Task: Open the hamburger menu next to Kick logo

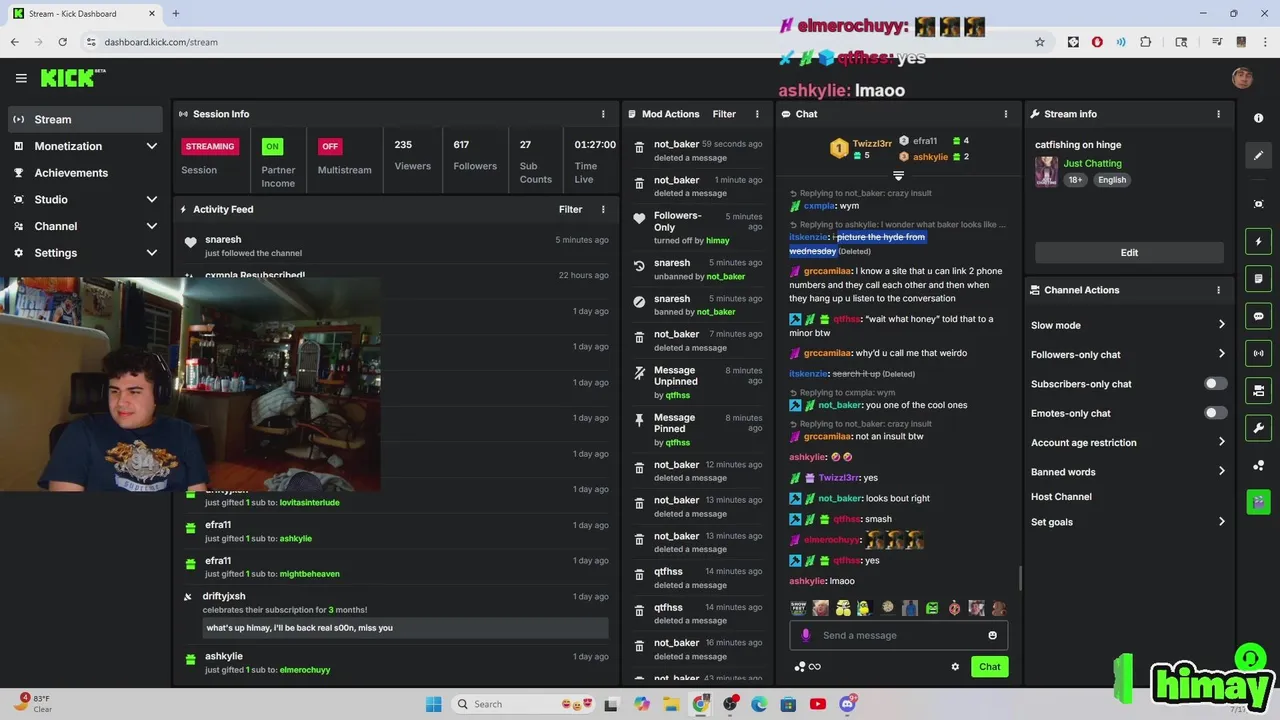Action: [21, 78]
